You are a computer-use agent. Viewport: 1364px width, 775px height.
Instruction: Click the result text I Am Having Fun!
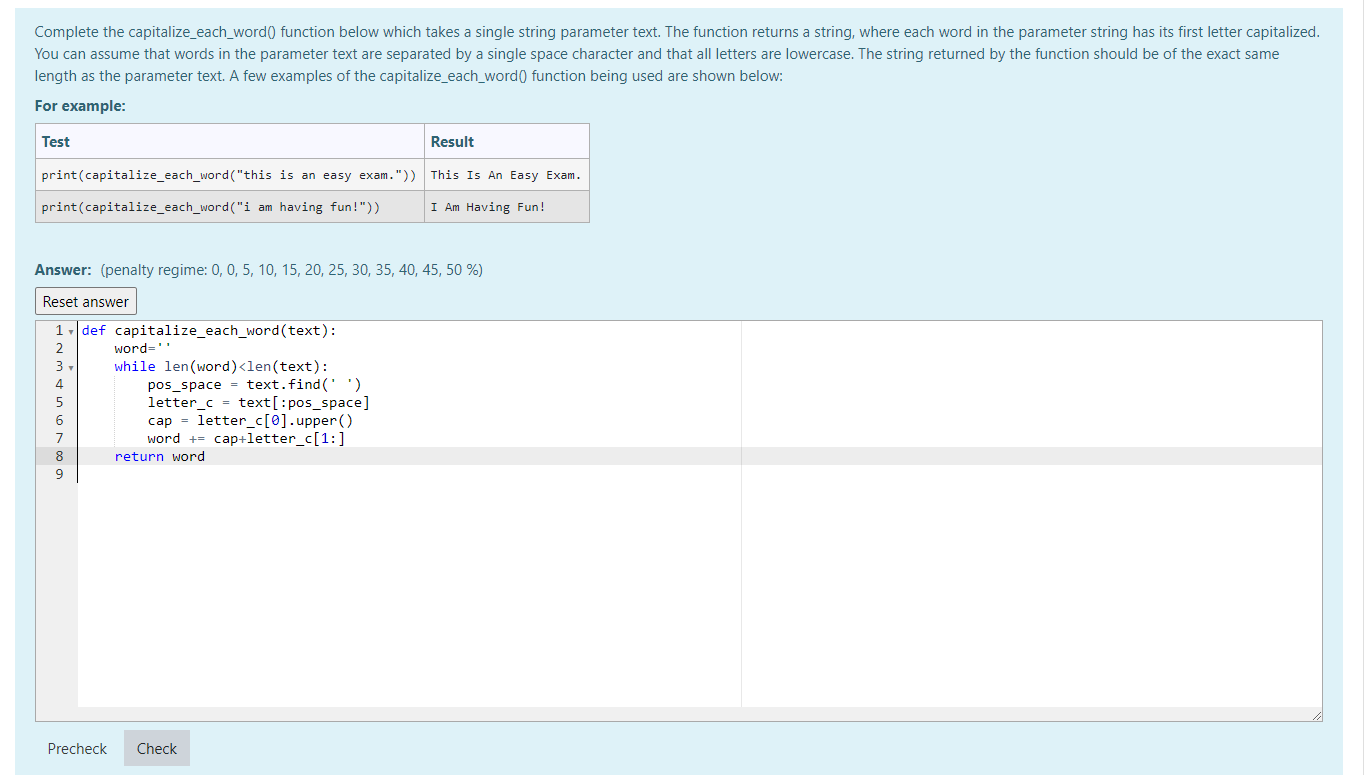pos(488,207)
